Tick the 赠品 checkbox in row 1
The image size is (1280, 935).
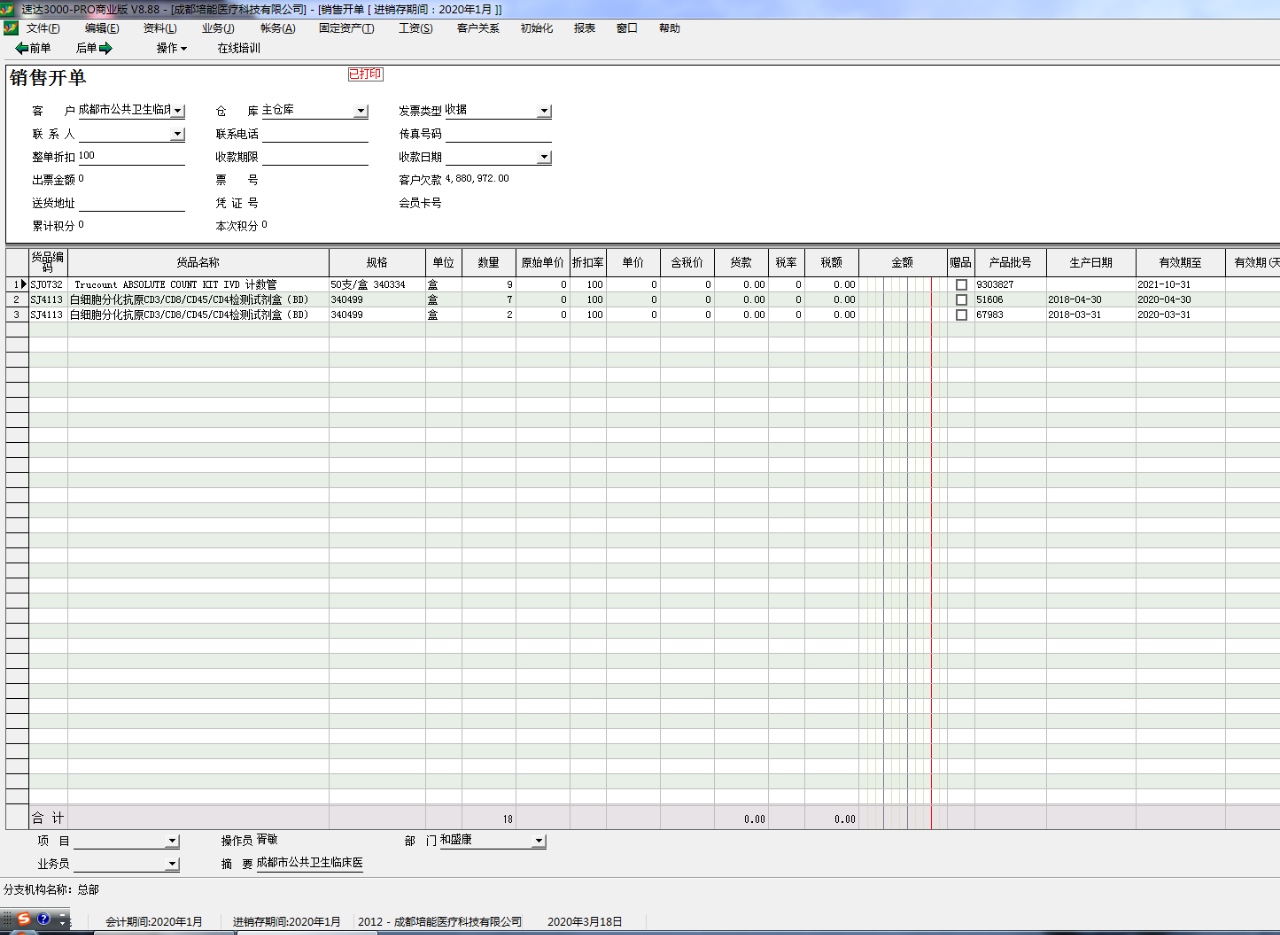(x=961, y=285)
